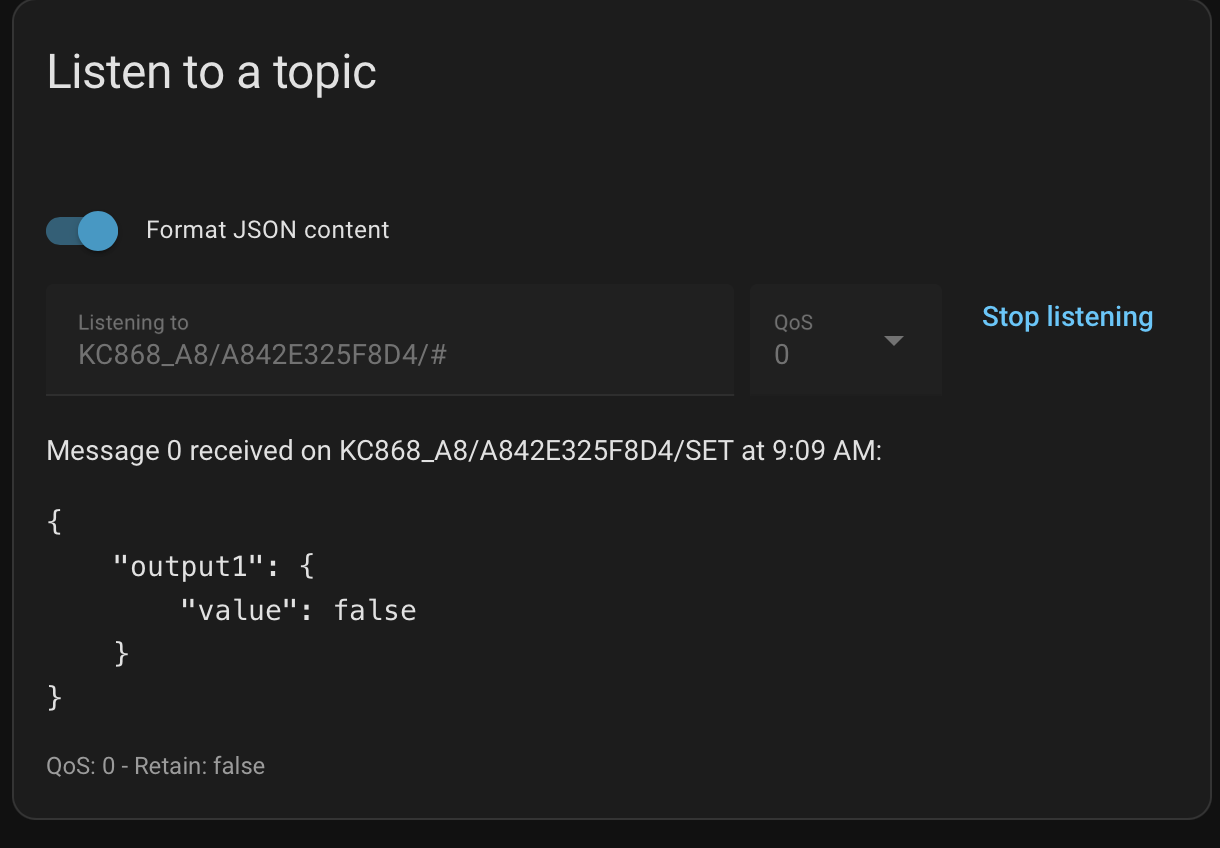Click the QoS label in the dropdown
The width and height of the screenshot is (1220, 848).
793,322
